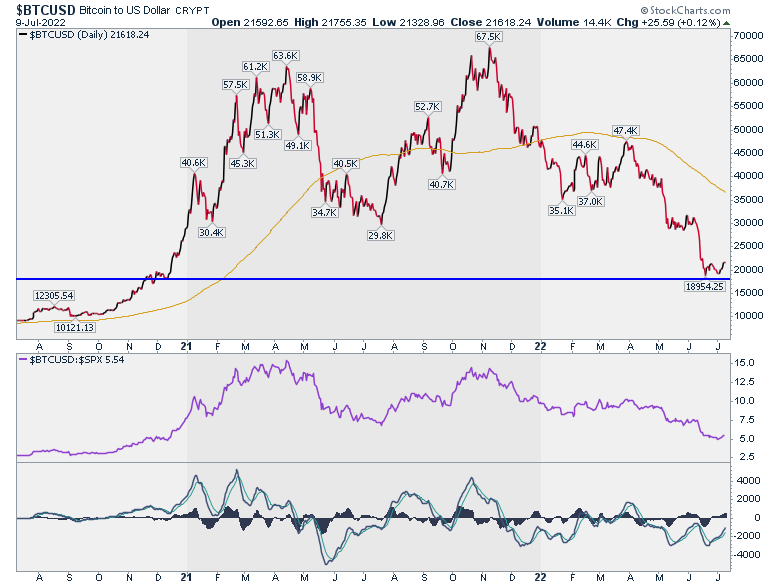780x586 pixels.
Task: Click the 30.4K low price label
Action: [x=211, y=232]
